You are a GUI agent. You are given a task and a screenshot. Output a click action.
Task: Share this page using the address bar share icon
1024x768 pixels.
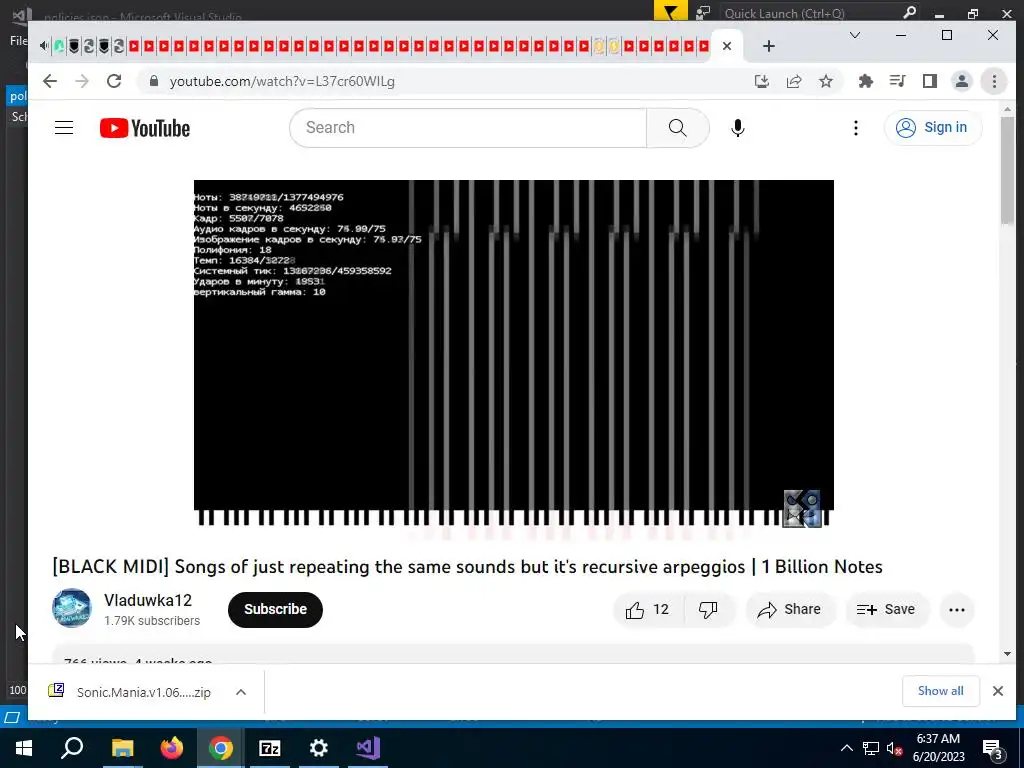pyautogui.click(x=794, y=81)
